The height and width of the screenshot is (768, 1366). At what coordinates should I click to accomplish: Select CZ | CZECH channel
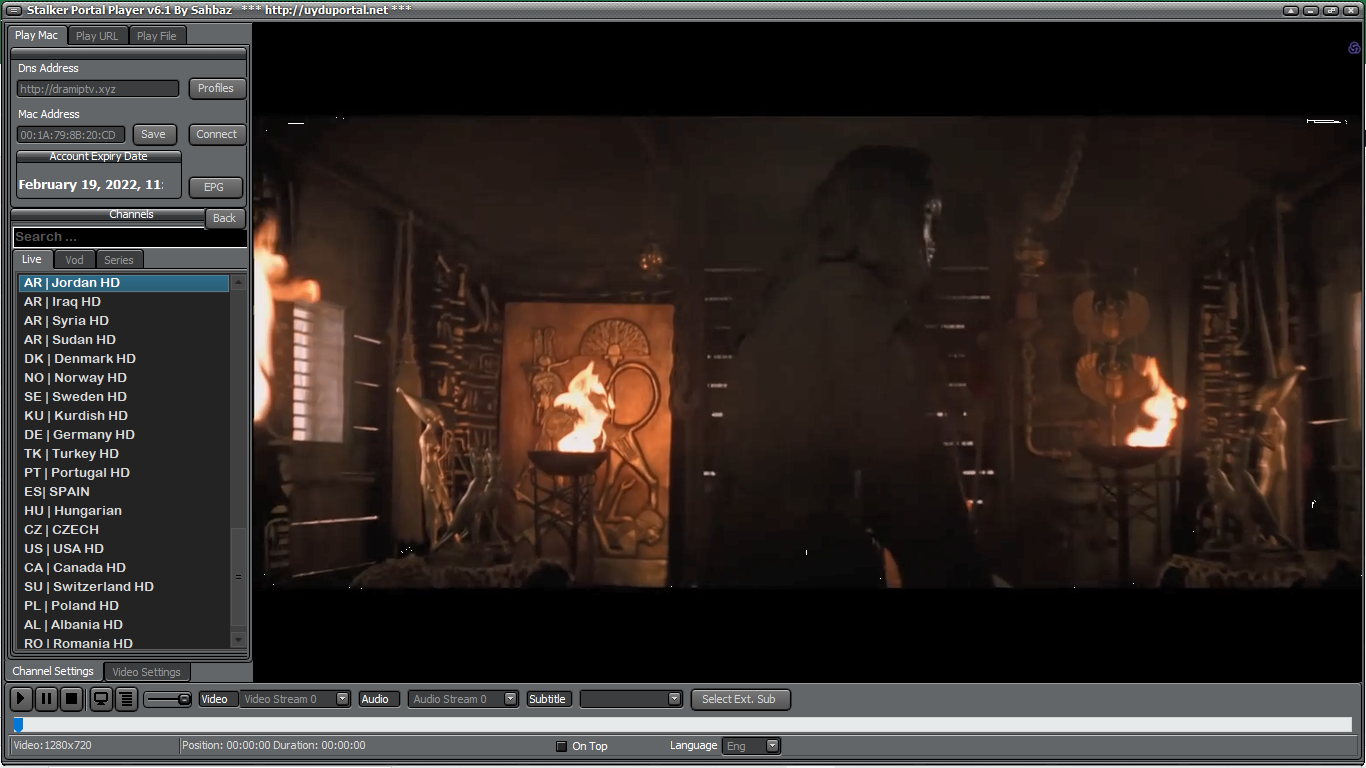coord(124,530)
